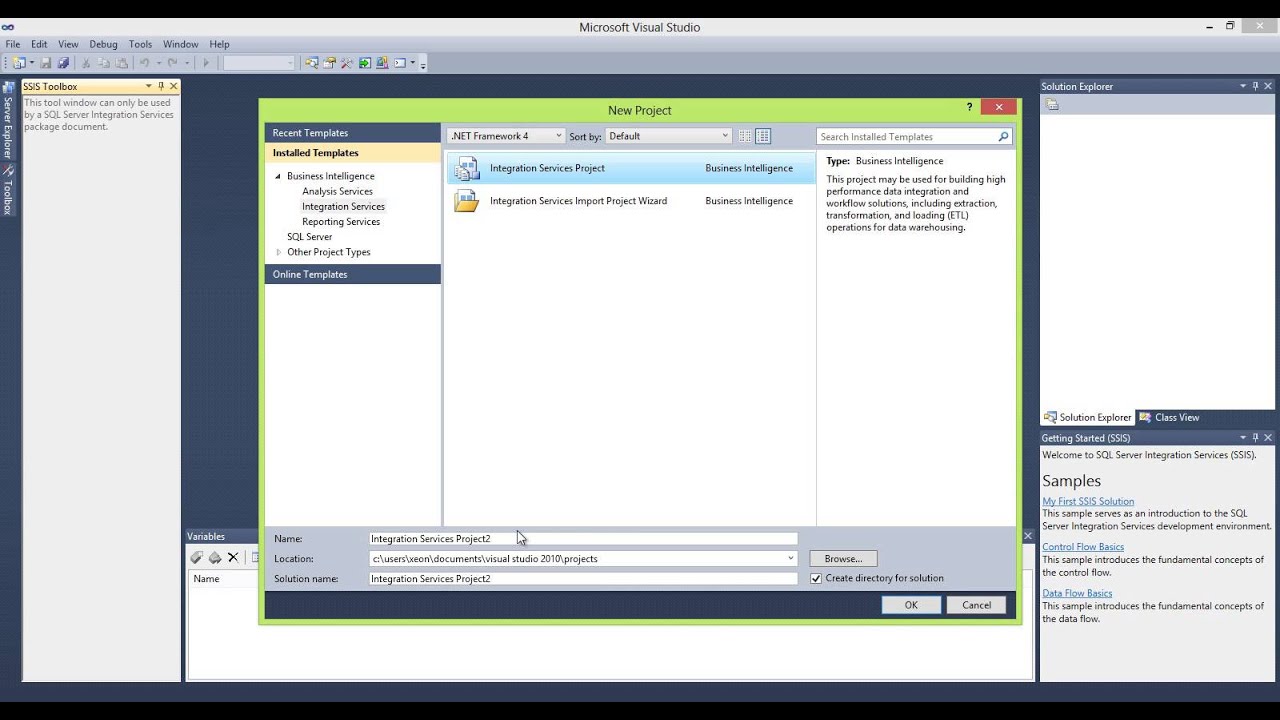Image resolution: width=1280 pixels, height=720 pixels.
Task: Click the Add Variable icon in Variables pane
Action: 196,557
